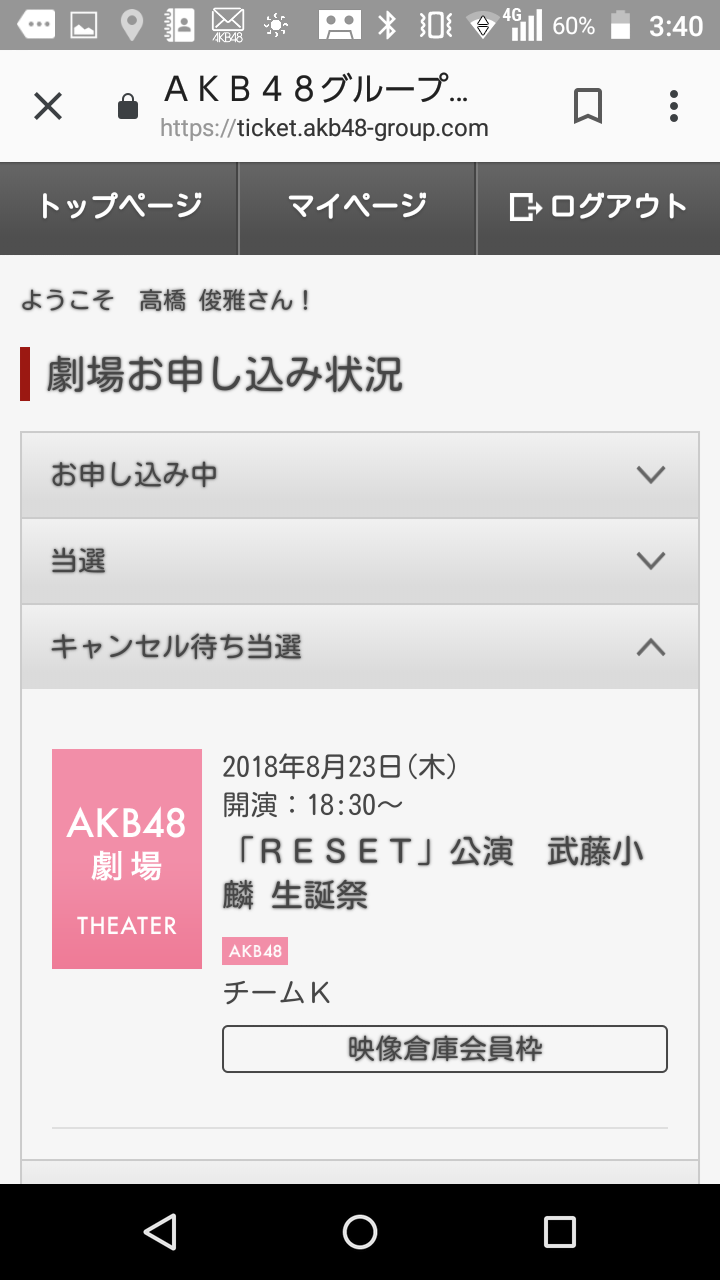
Task: Tap the ログアウト logout button
Action: click(x=598, y=208)
